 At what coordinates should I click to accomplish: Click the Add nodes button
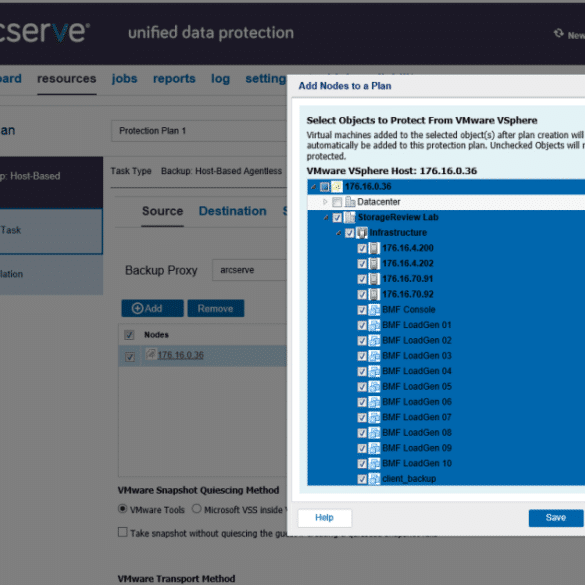click(153, 309)
